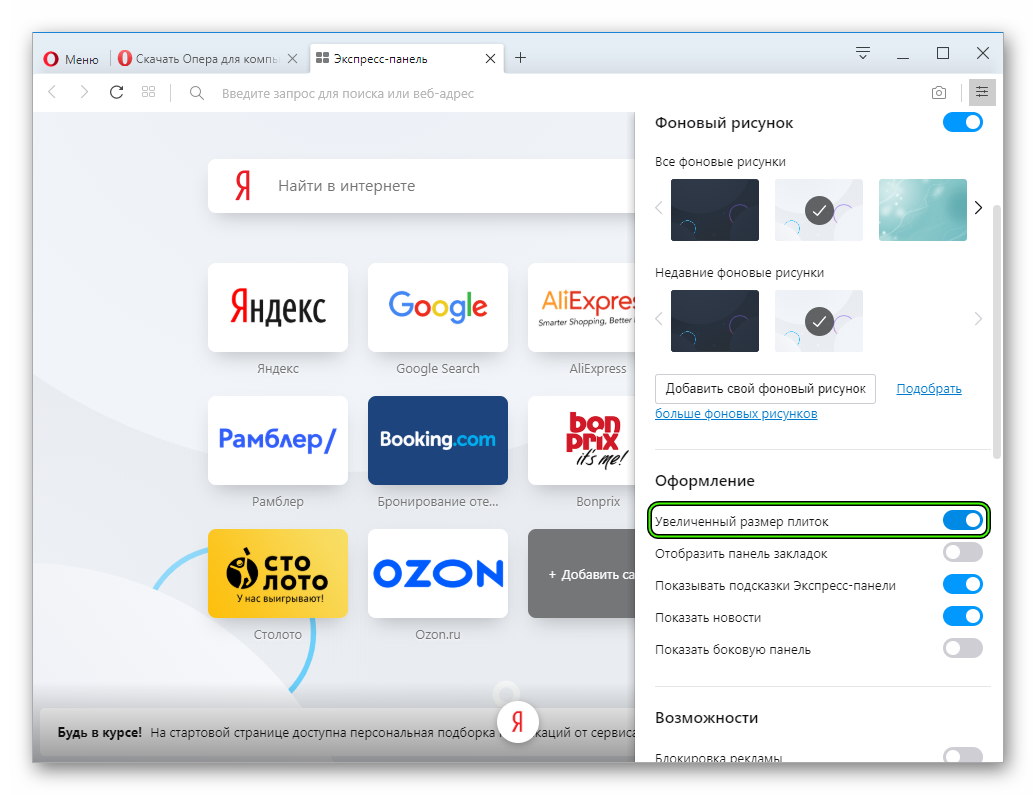Screen dimensions: 1036x795
Task: Toggle Блокировка рекламы switch
Action: tap(963, 755)
